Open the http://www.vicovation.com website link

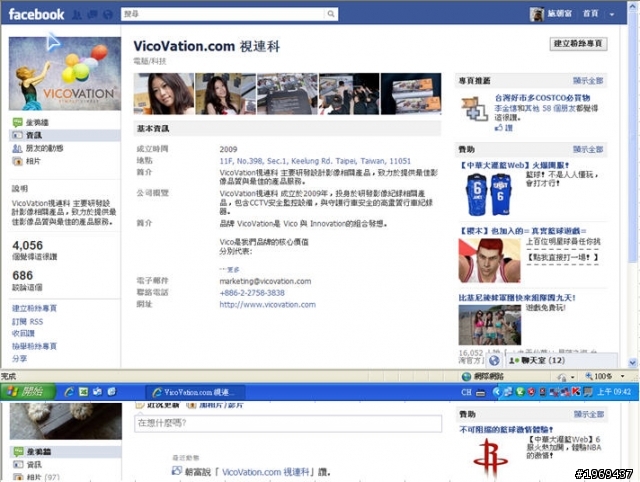pyautogui.click(x=267, y=305)
